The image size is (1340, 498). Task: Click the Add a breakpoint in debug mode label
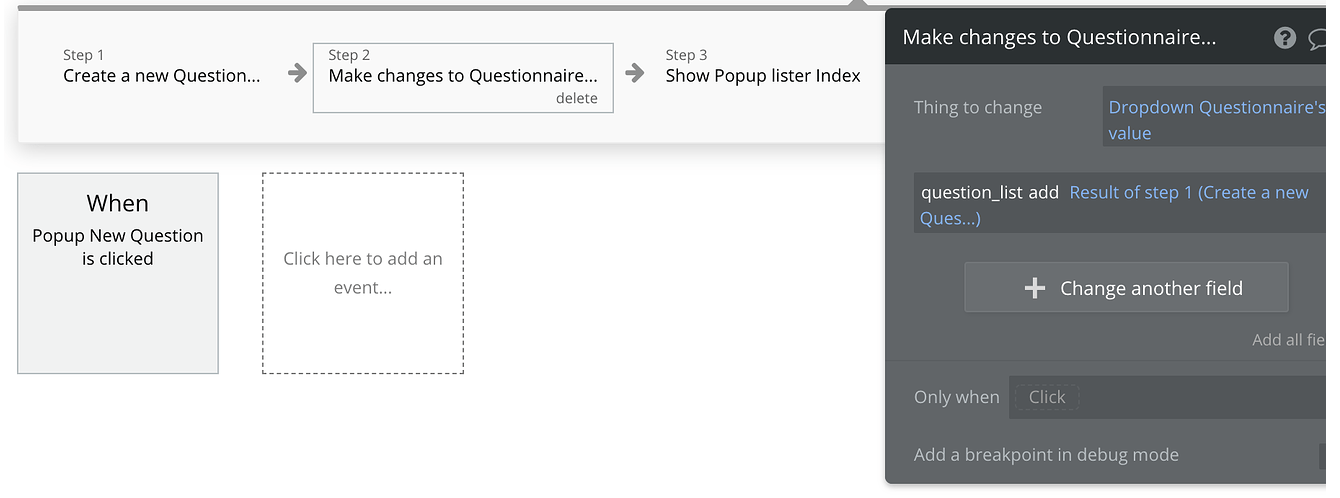[1046, 455]
